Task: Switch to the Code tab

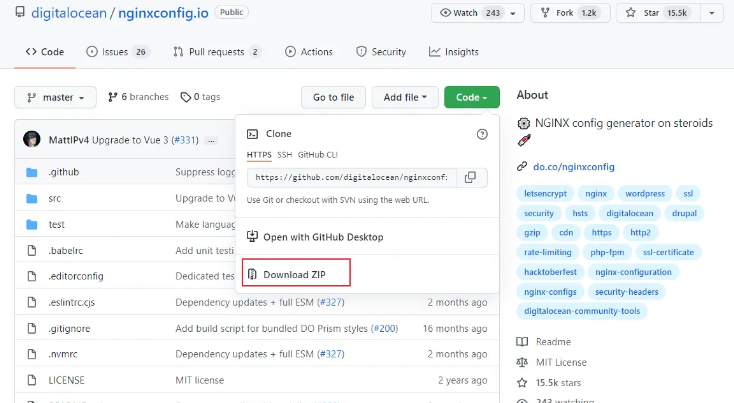Action: (x=45, y=52)
